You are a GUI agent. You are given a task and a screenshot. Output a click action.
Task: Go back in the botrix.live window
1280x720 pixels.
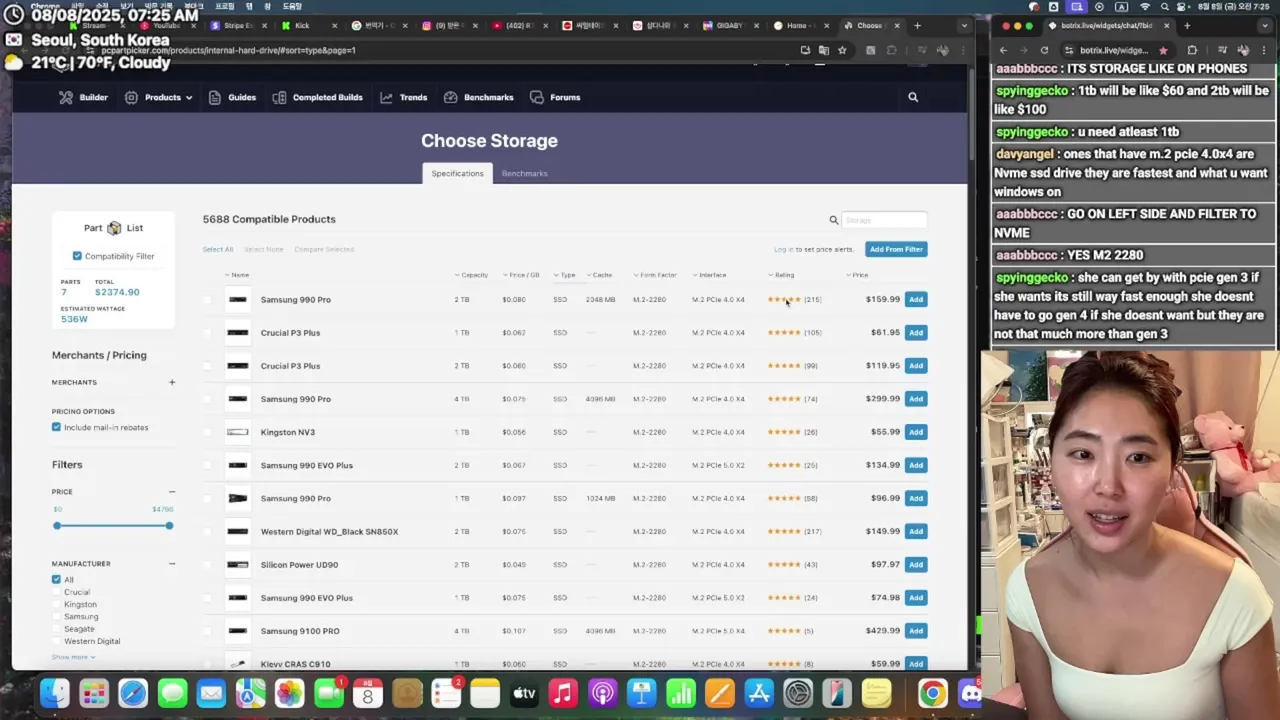[x=1003, y=50]
